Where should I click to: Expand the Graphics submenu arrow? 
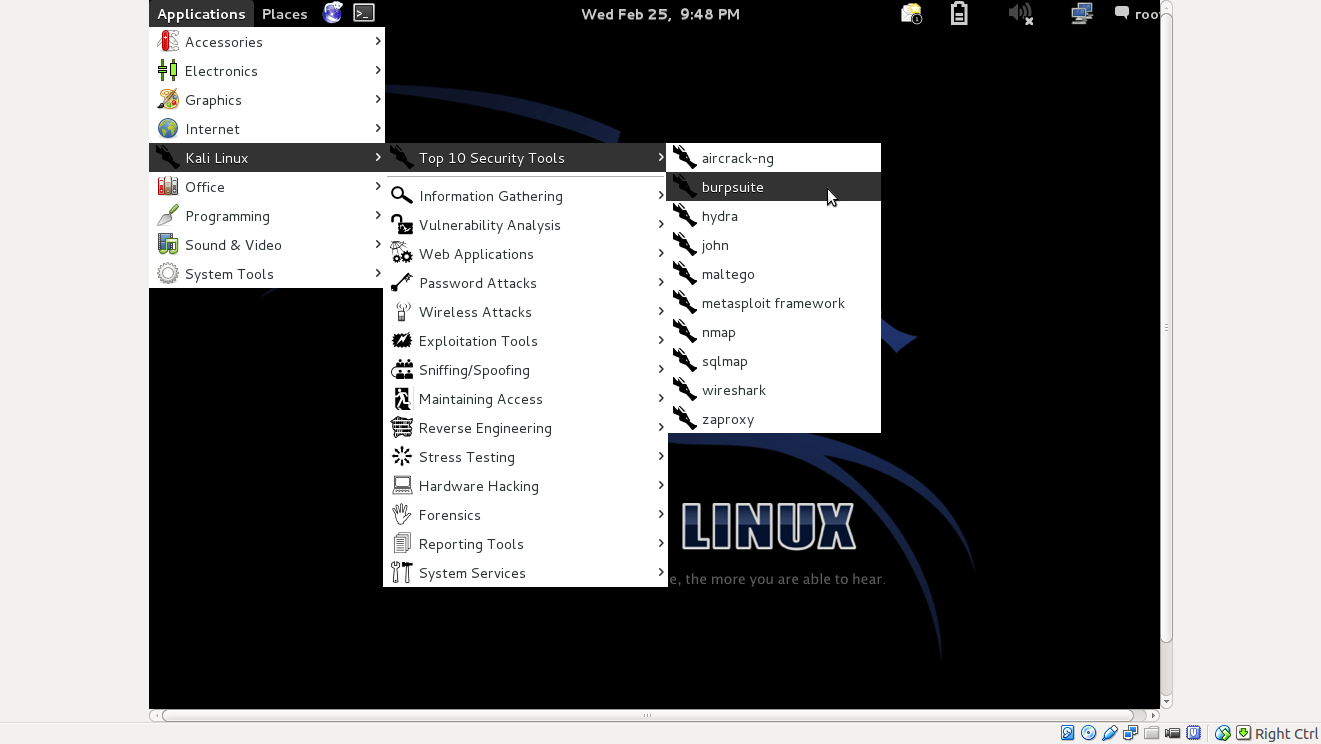pyautogui.click(x=378, y=99)
